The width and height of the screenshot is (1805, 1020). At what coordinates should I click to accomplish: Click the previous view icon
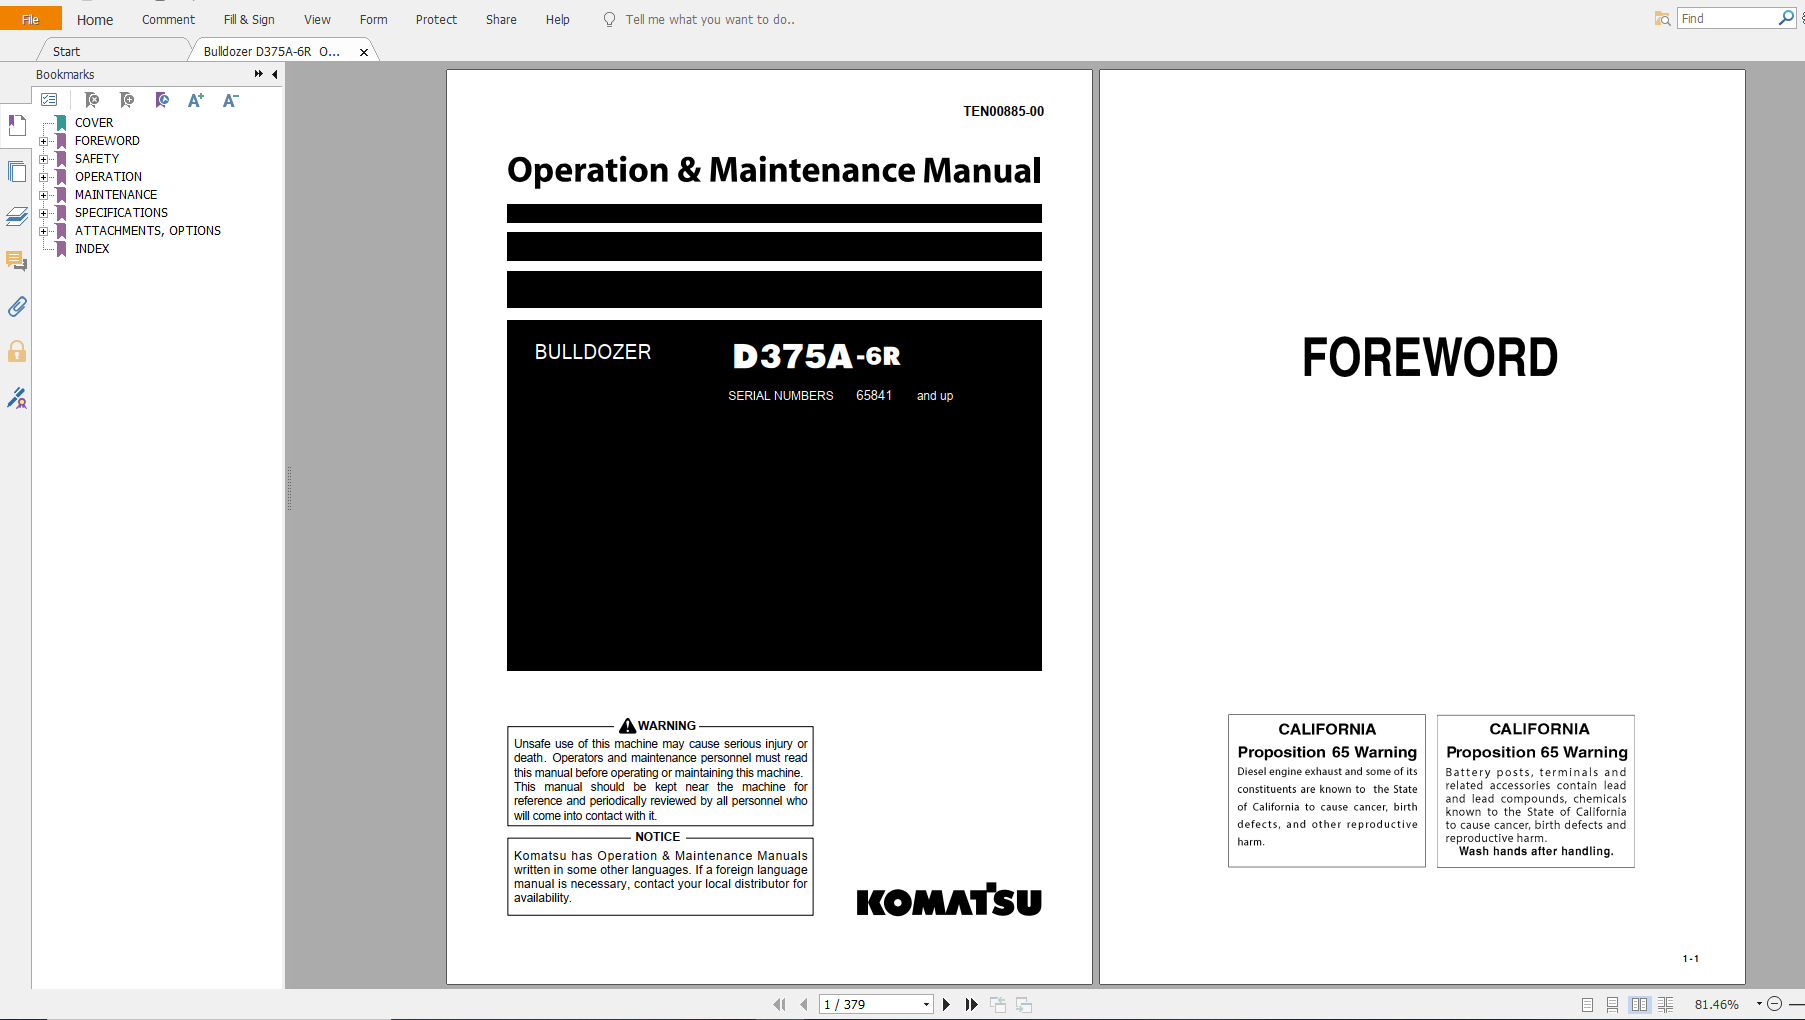pyautogui.click(x=998, y=1004)
